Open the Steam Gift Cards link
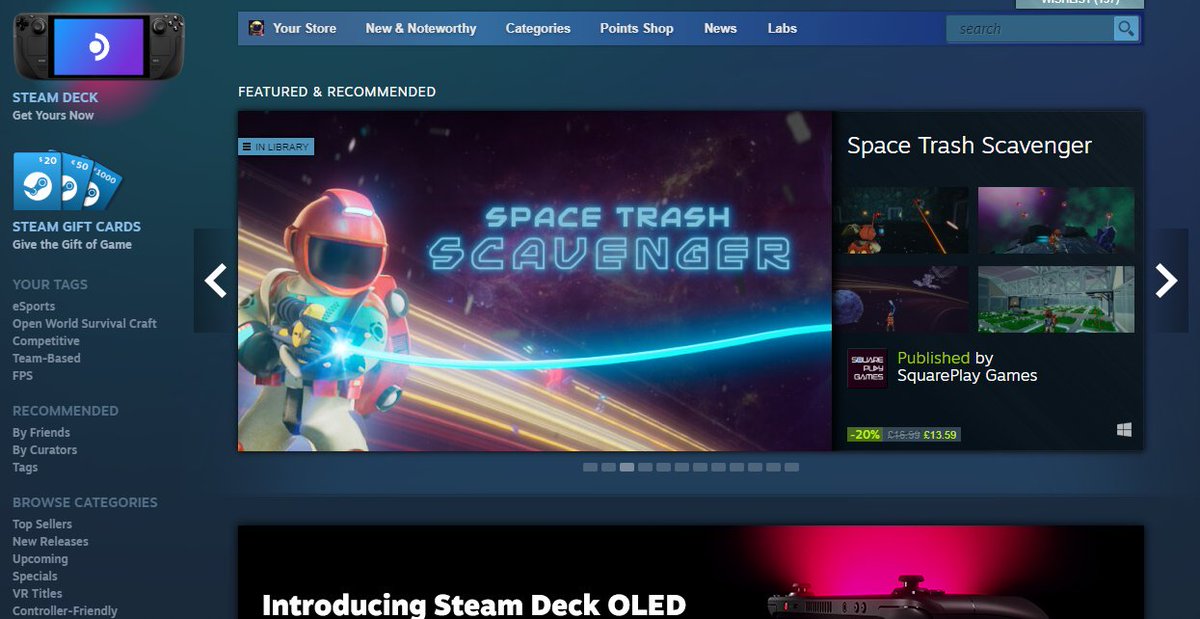This screenshot has width=1200, height=619. tap(76, 227)
